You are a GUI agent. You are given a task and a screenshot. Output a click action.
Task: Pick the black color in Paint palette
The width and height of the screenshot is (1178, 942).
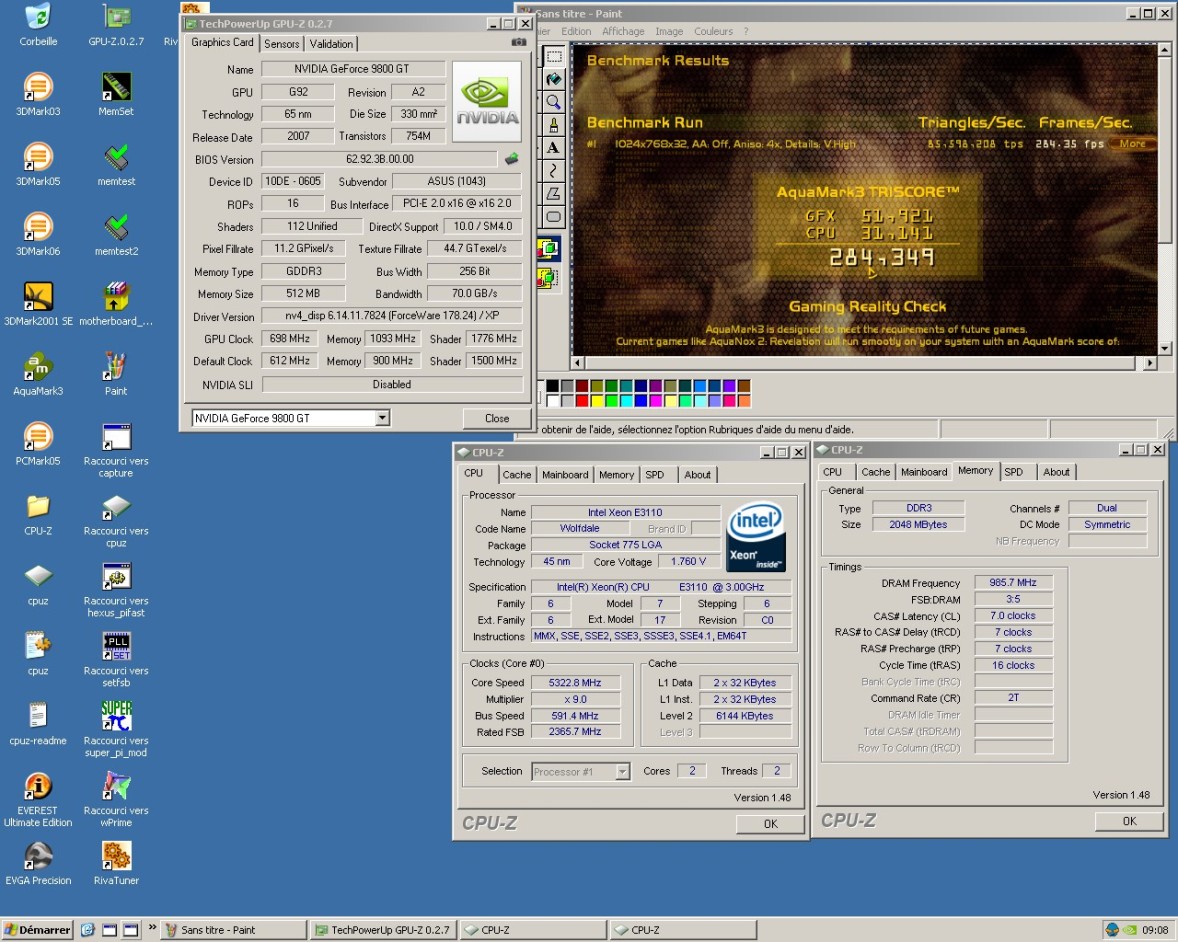coord(553,386)
